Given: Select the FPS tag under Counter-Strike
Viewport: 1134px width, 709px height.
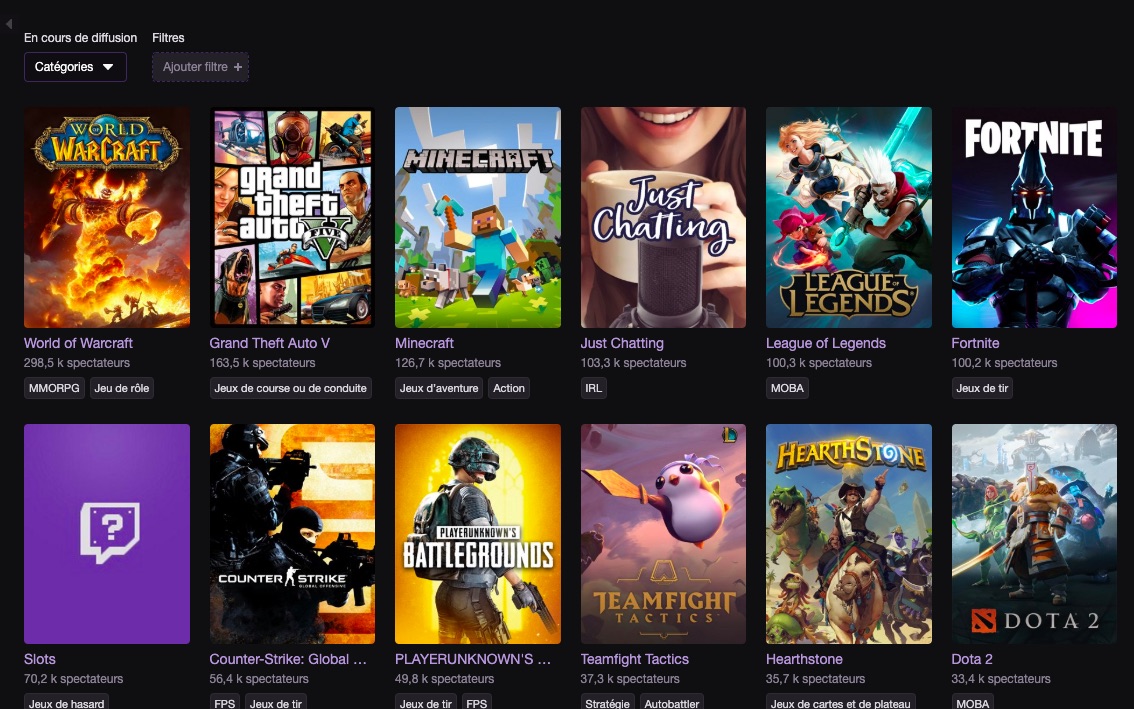Looking at the screenshot, I should (225, 702).
